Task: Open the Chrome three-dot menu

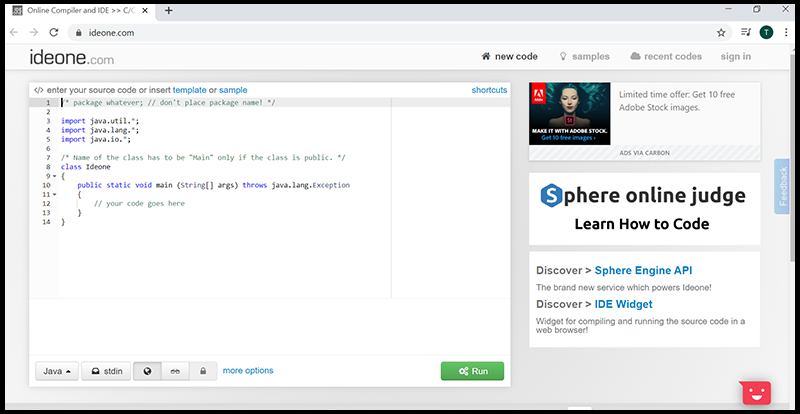Action: (x=786, y=33)
